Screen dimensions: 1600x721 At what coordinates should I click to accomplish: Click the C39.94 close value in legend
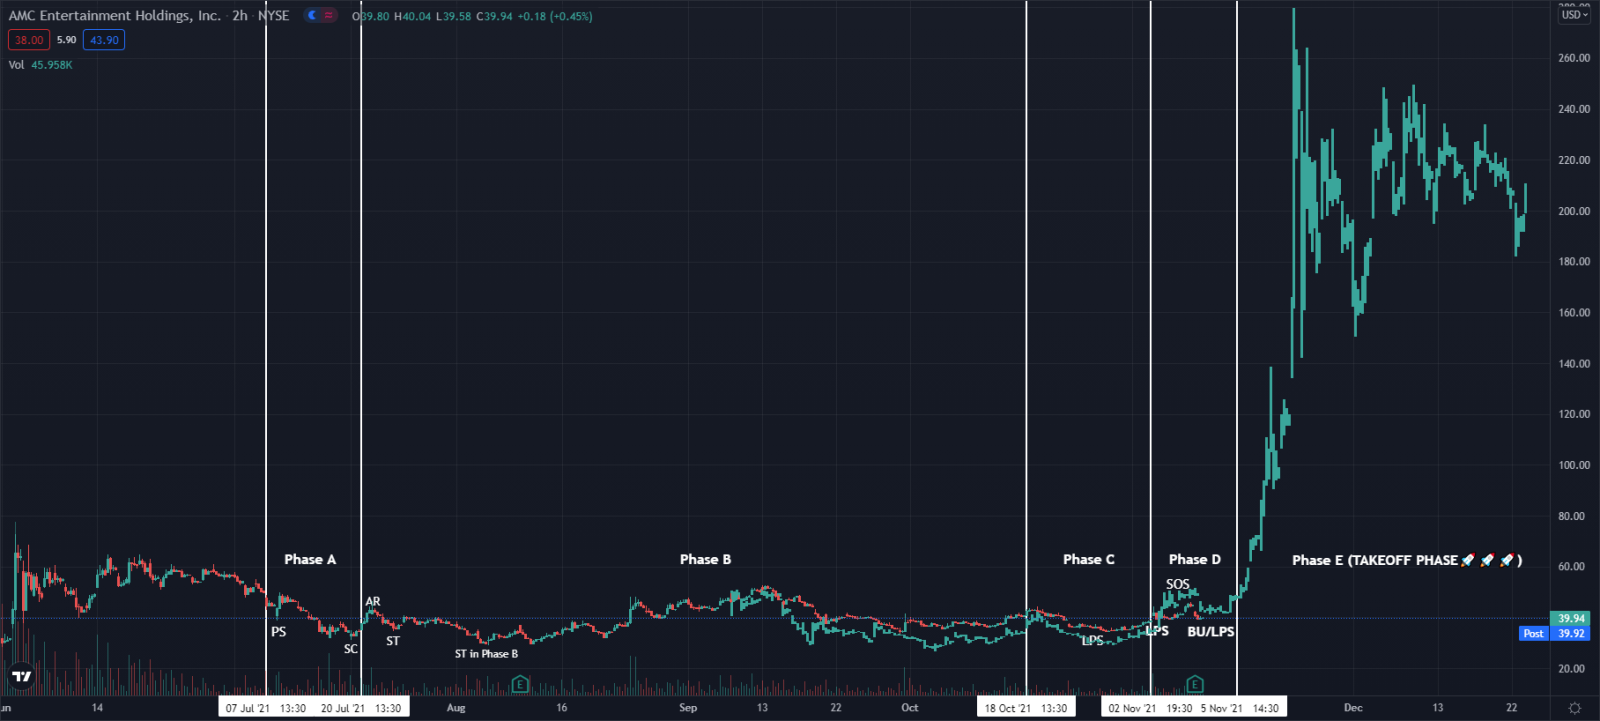tap(494, 16)
